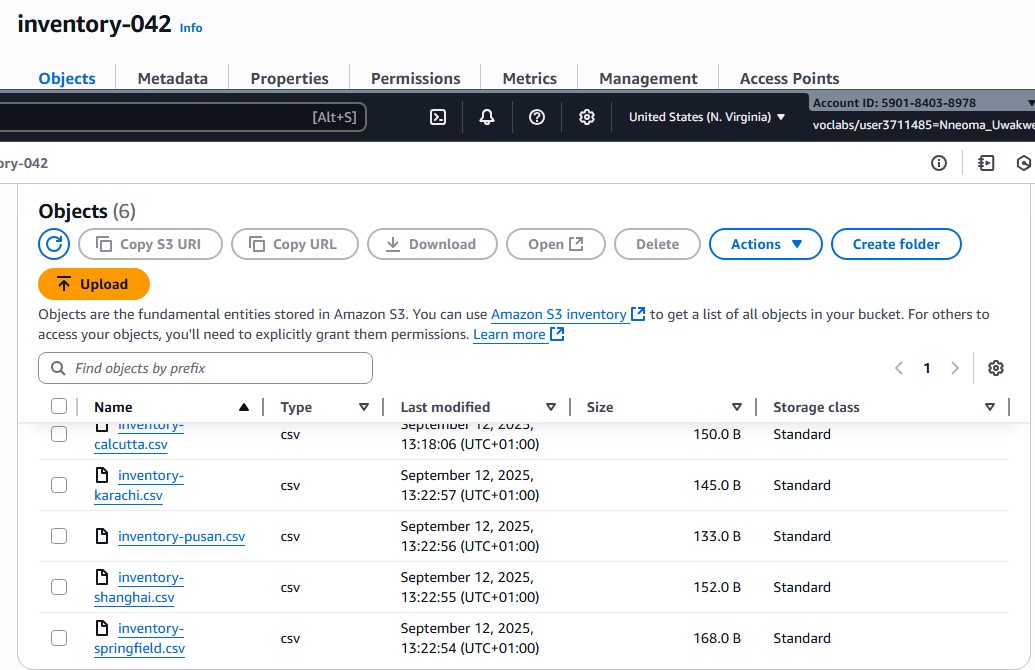Open the inventory-pusan.csv link
This screenshot has height=670, width=1035.
[182, 536]
